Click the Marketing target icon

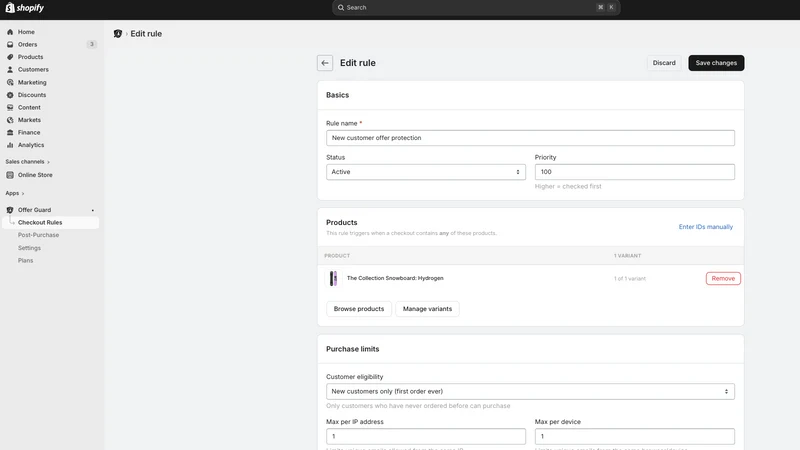coord(10,82)
